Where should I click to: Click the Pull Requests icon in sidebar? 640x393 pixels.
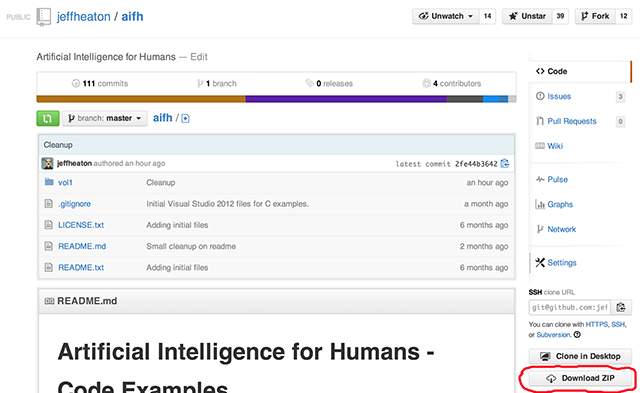[x=540, y=121]
